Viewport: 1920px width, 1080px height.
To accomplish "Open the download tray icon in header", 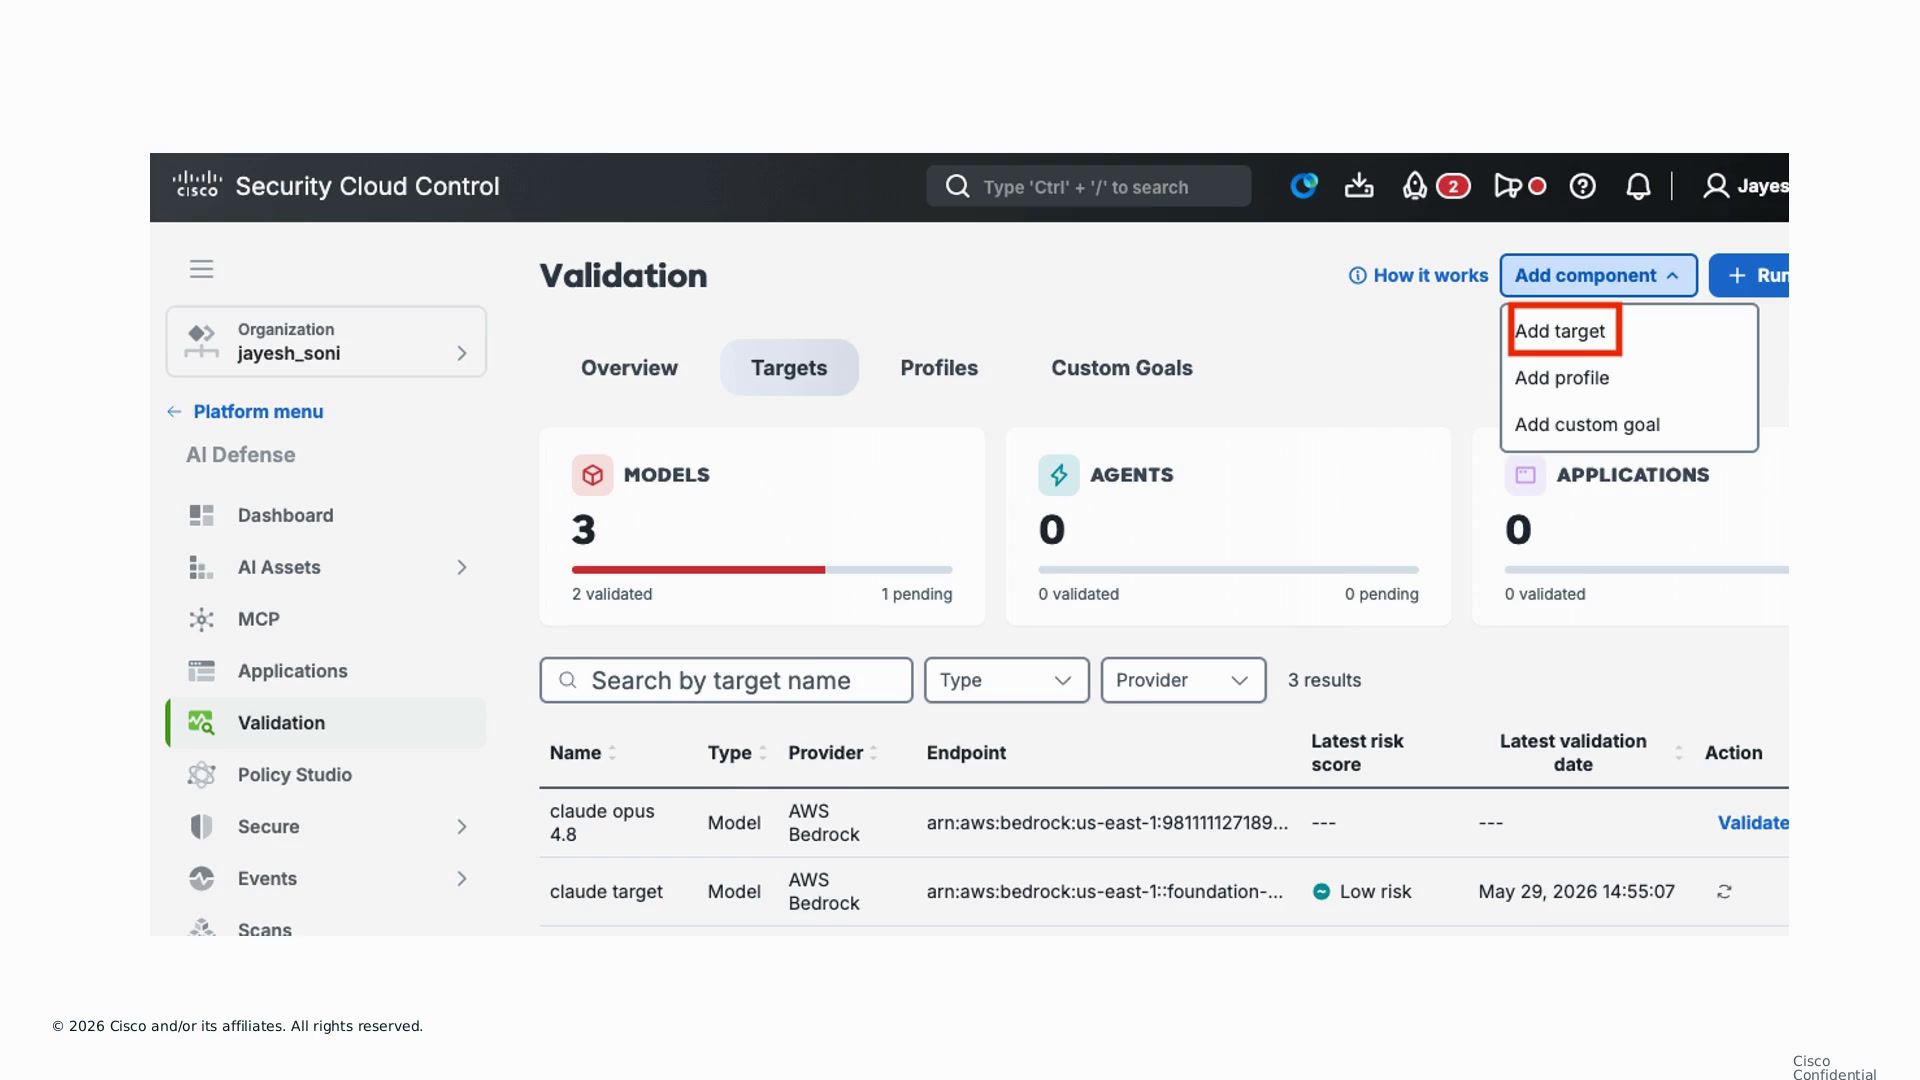I will click(x=1358, y=186).
